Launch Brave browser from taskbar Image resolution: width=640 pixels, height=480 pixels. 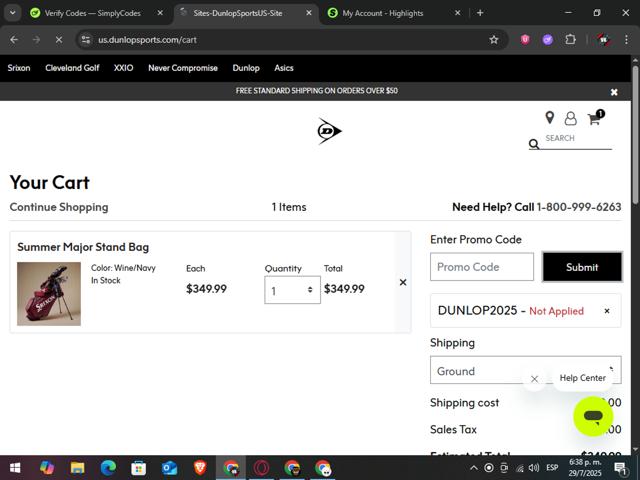(200, 468)
